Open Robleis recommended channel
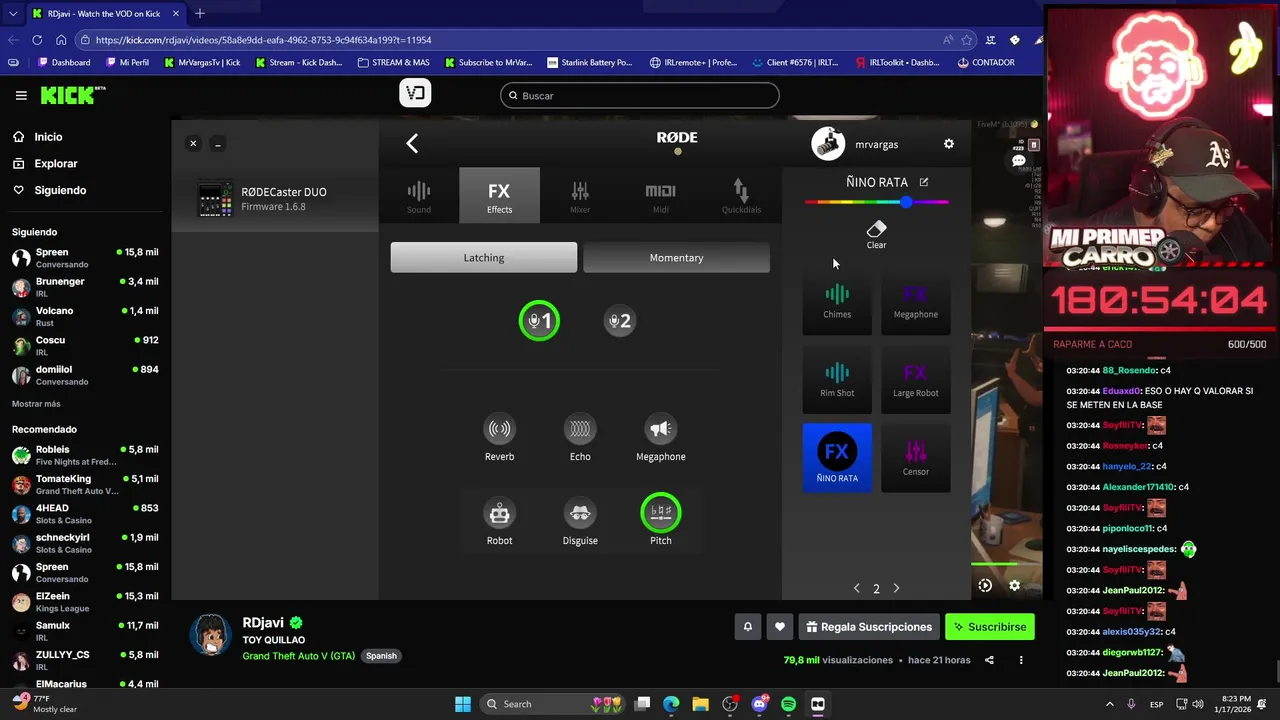1280x720 pixels. pos(85,455)
